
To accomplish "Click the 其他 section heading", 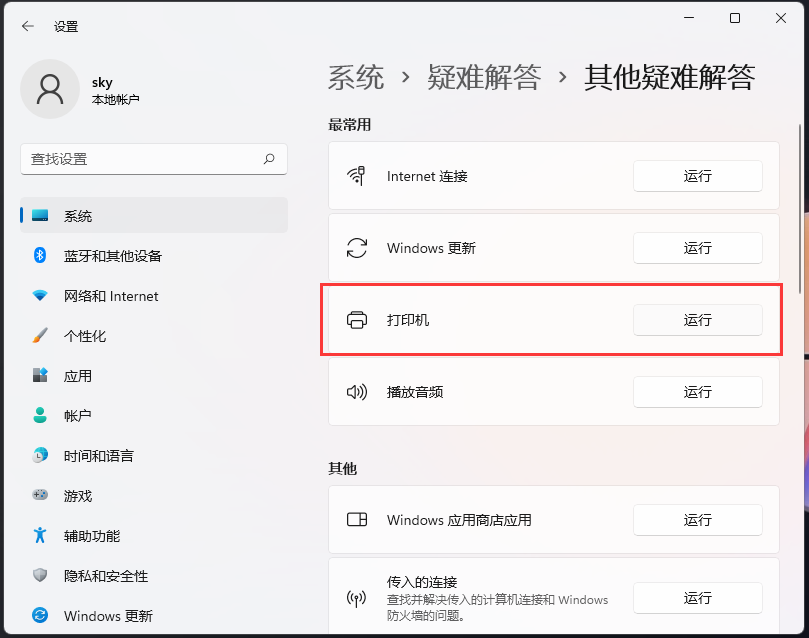I will click(x=343, y=468).
